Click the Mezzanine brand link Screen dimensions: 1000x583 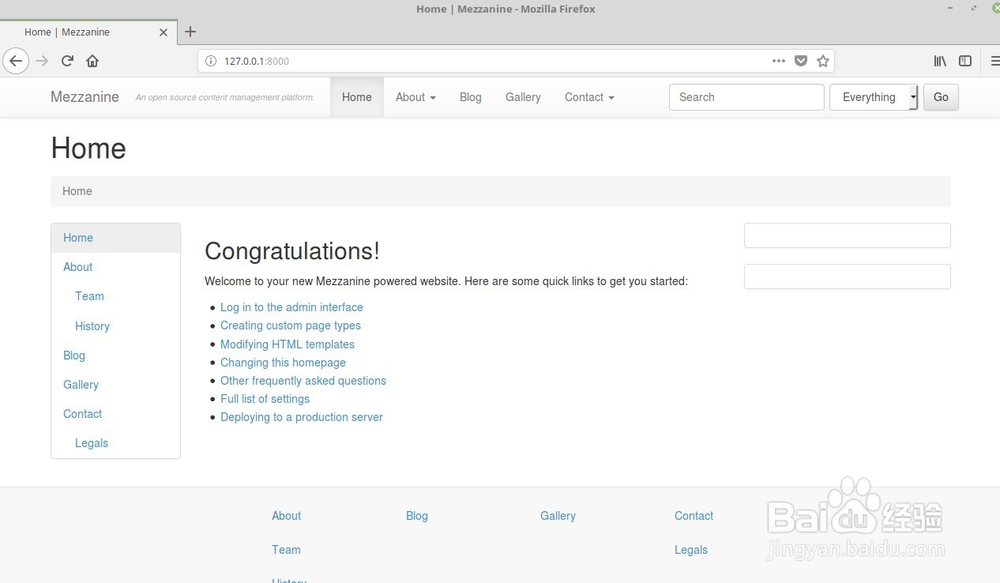pyautogui.click(x=85, y=97)
